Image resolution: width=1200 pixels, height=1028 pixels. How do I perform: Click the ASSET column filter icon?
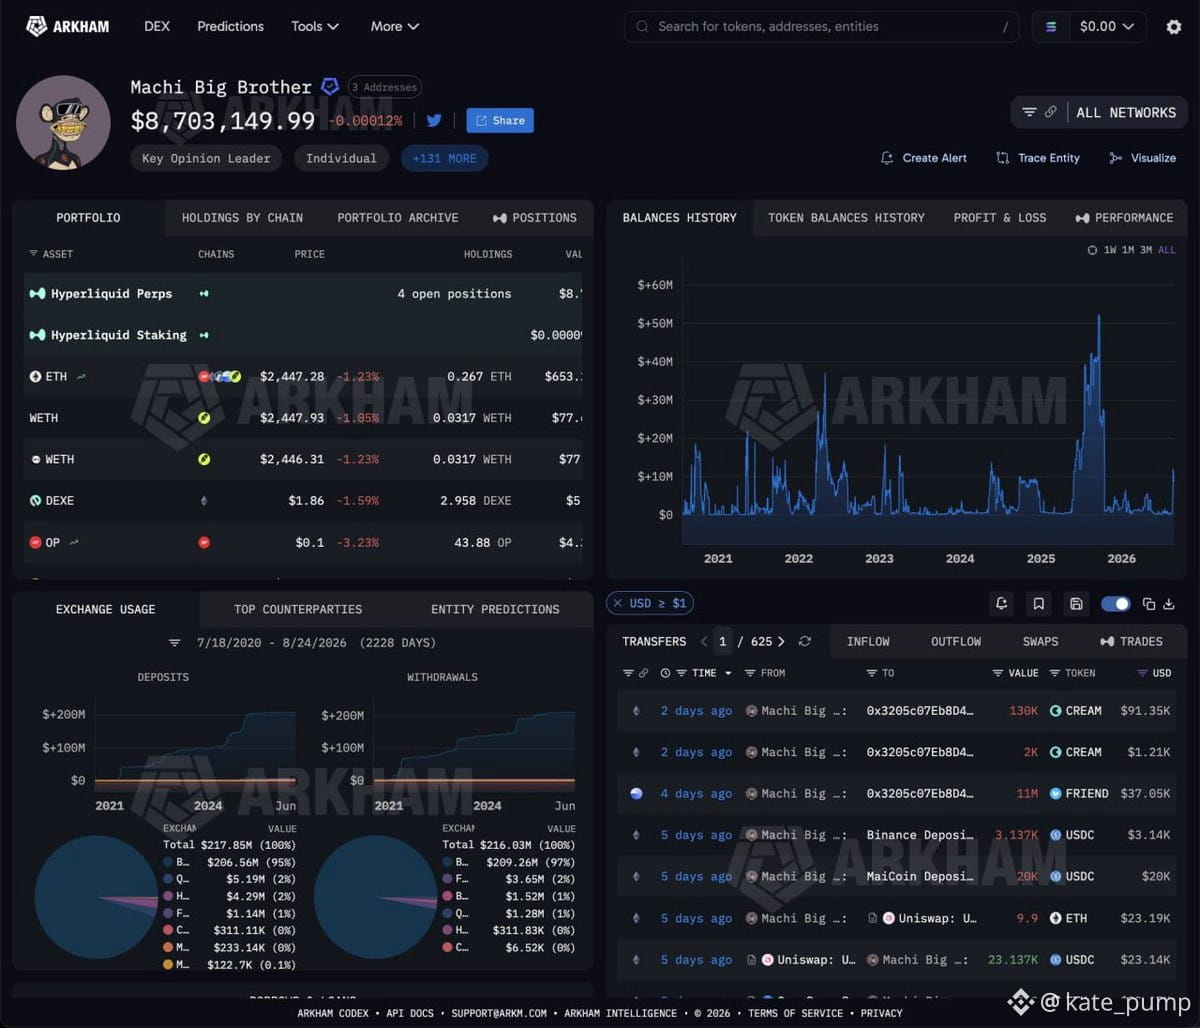(x=33, y=254)
